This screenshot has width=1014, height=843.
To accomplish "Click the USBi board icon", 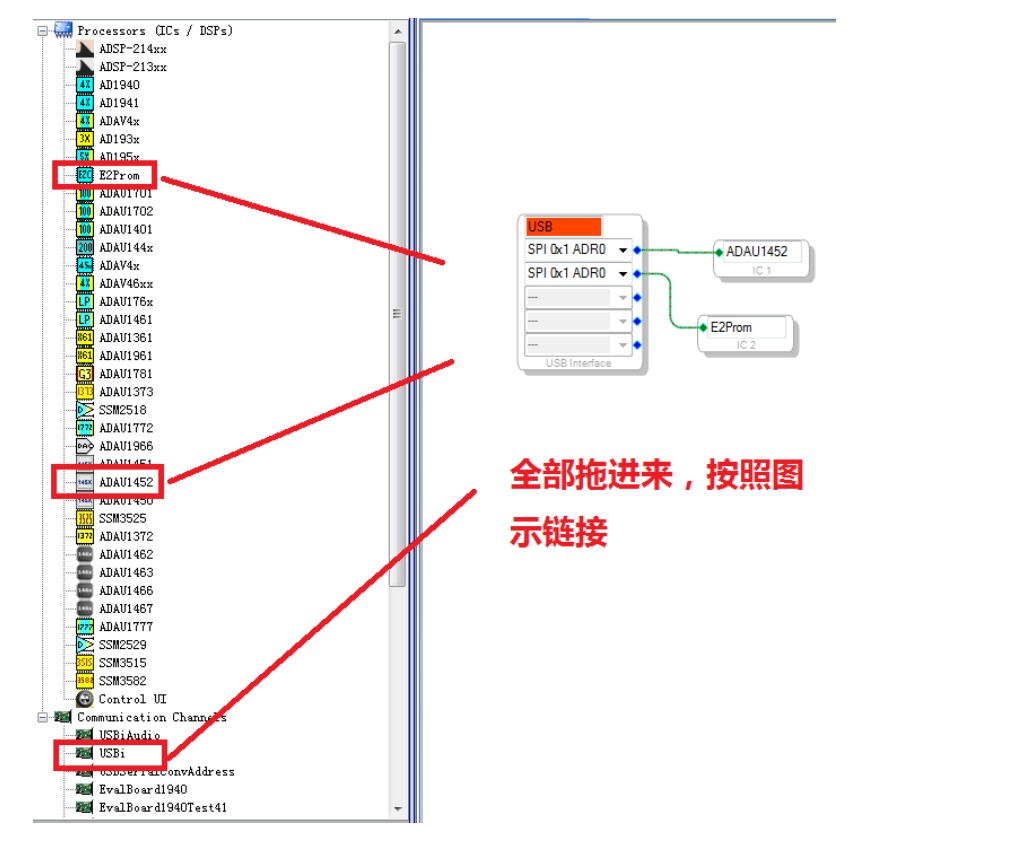I will 84,753.
